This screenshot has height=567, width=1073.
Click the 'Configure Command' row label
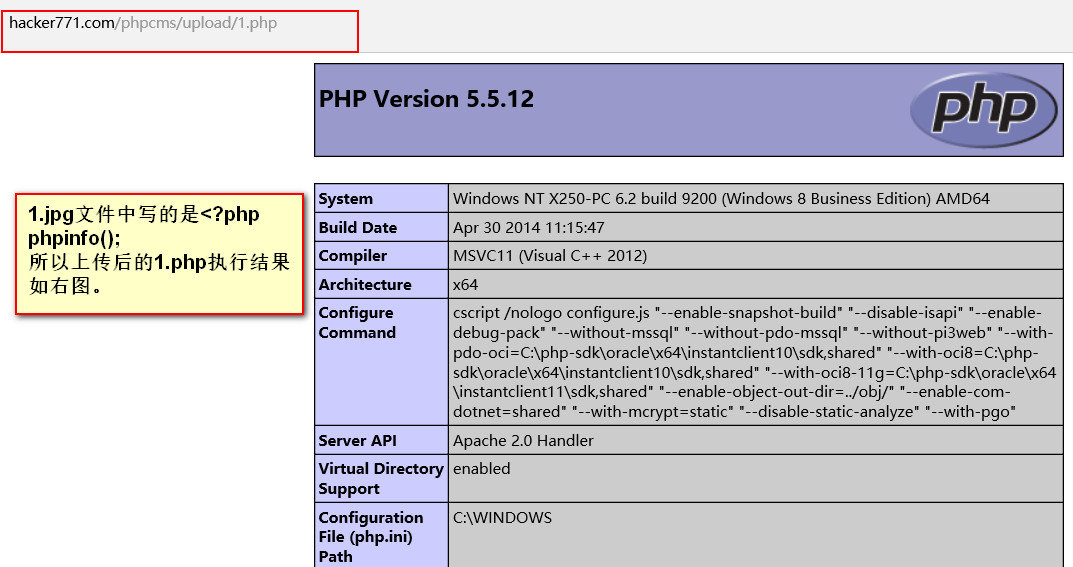(x=357, y=323)
